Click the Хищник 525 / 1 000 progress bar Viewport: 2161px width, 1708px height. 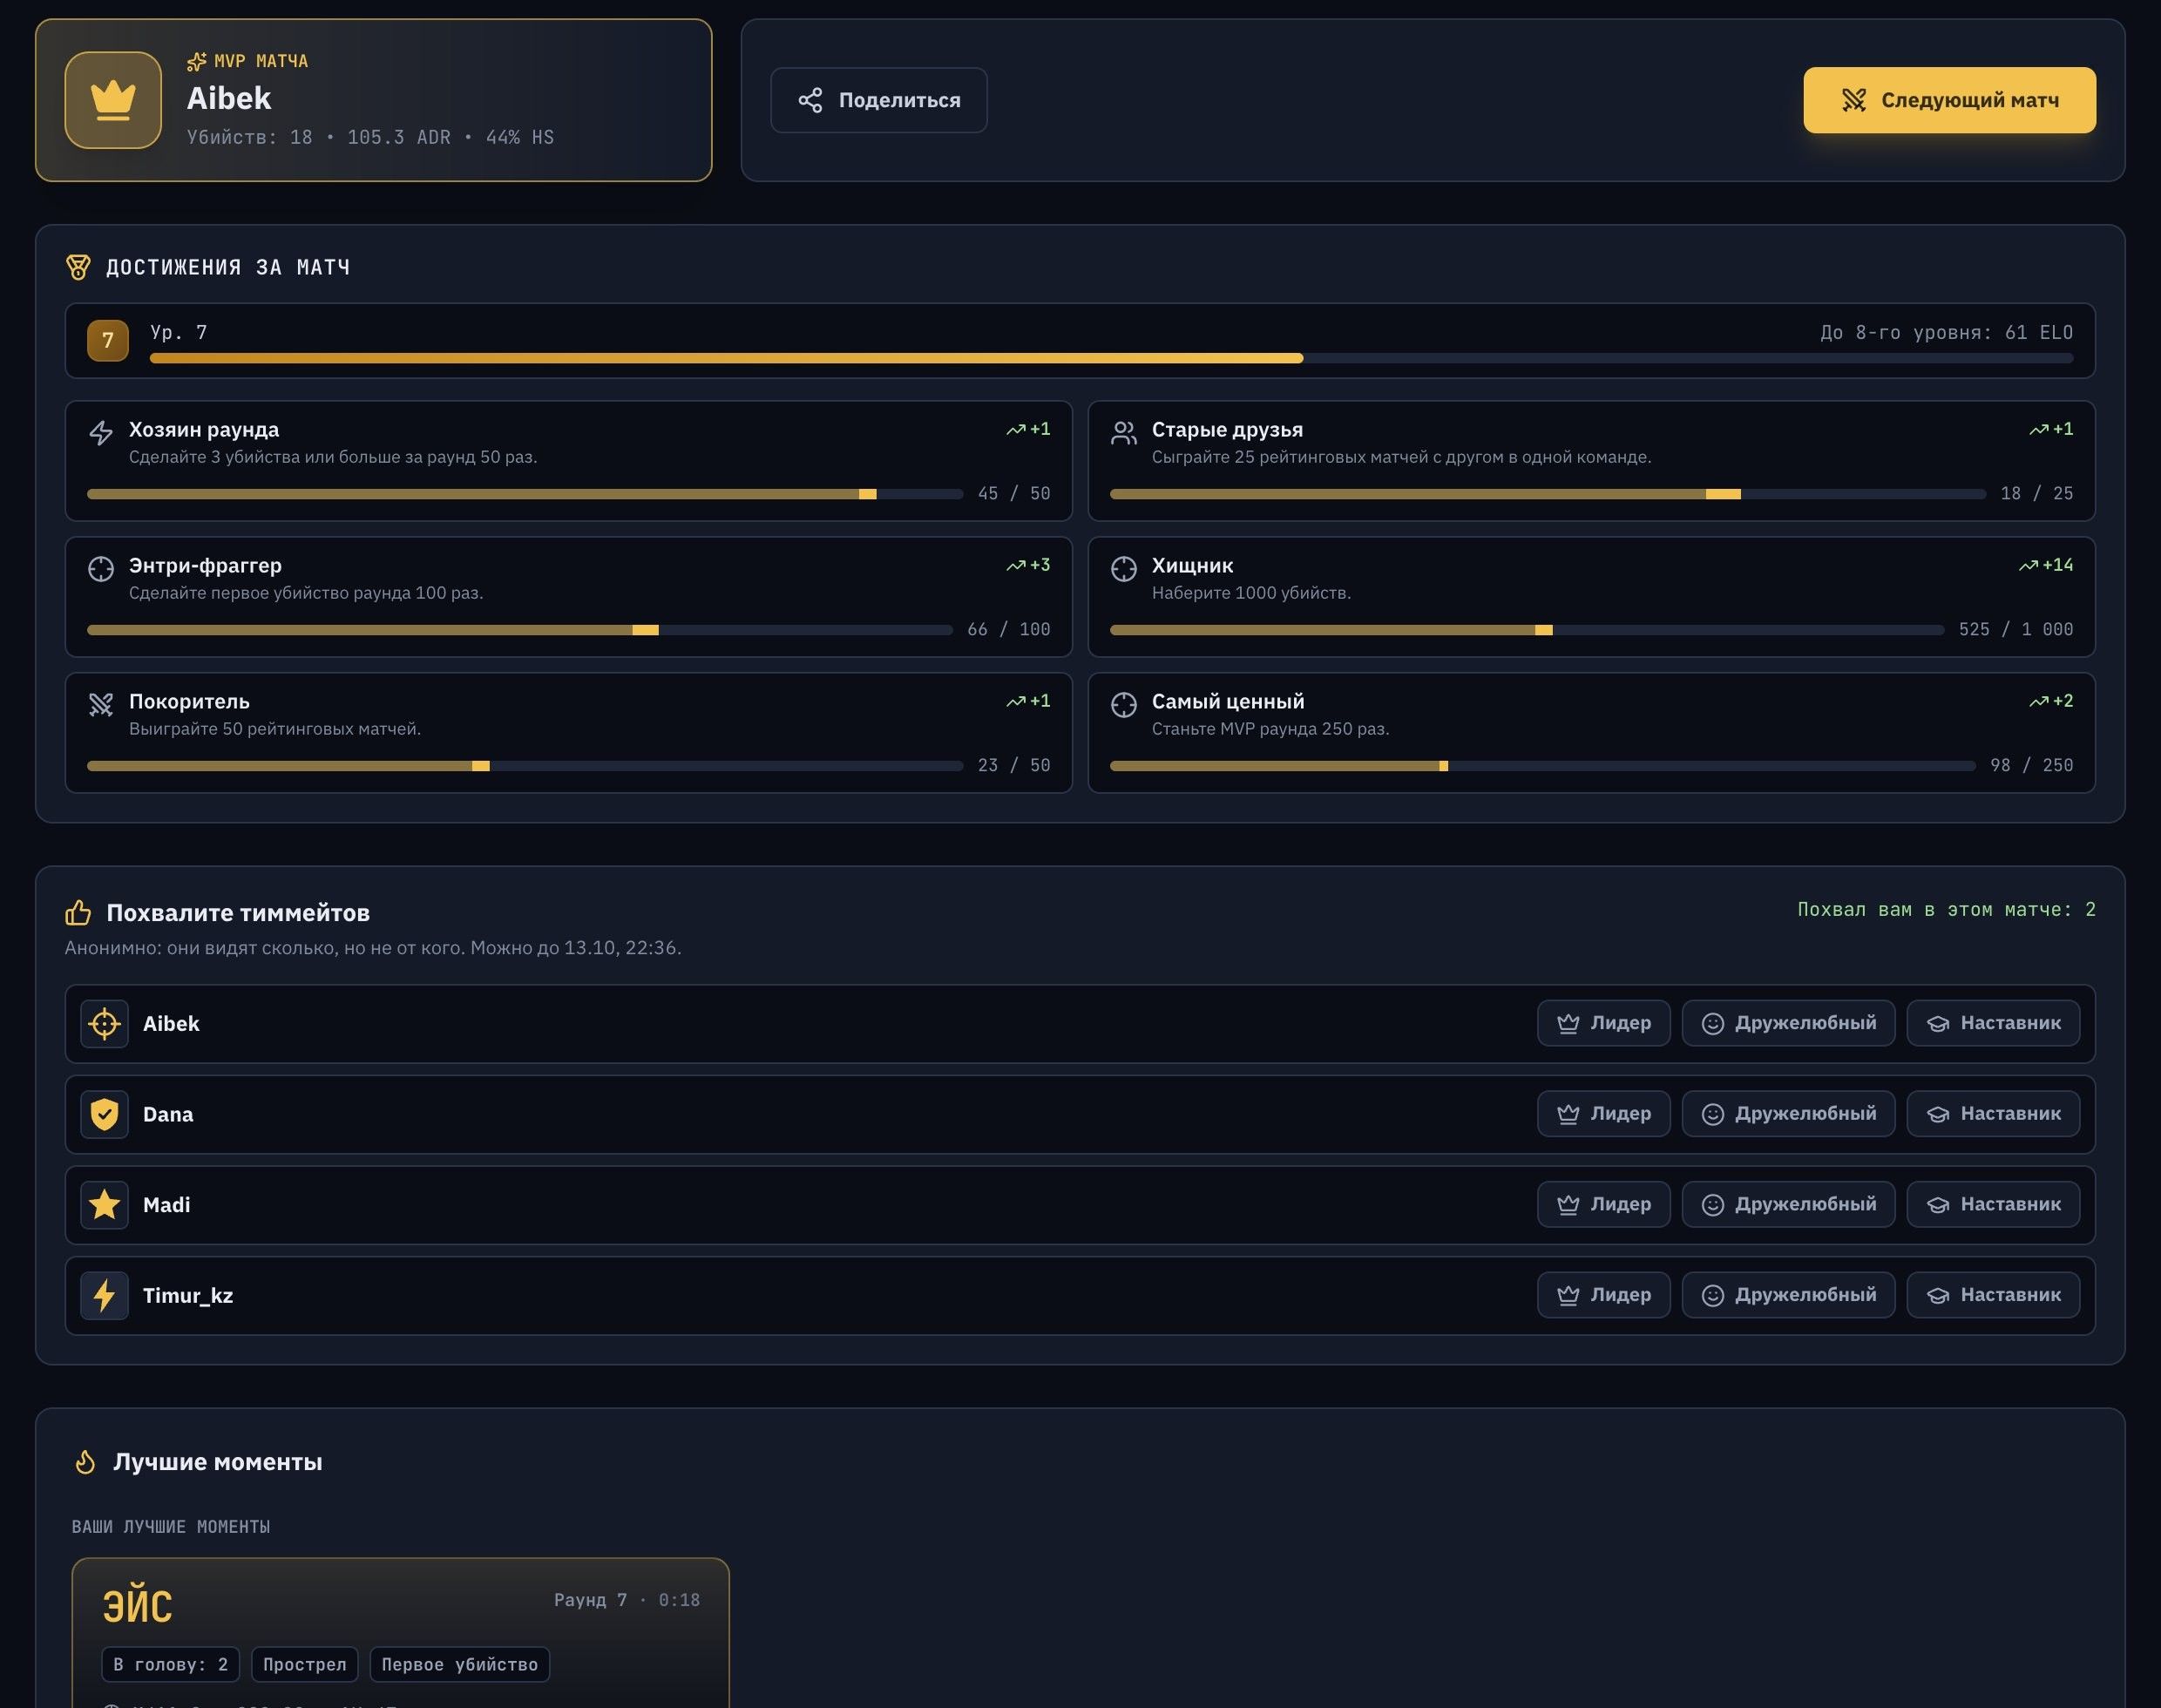pos(1527,630)
